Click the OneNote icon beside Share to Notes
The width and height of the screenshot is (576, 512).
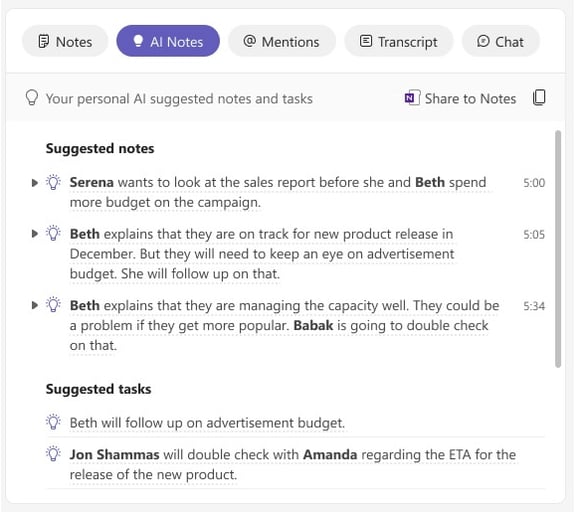coord(412,98)
